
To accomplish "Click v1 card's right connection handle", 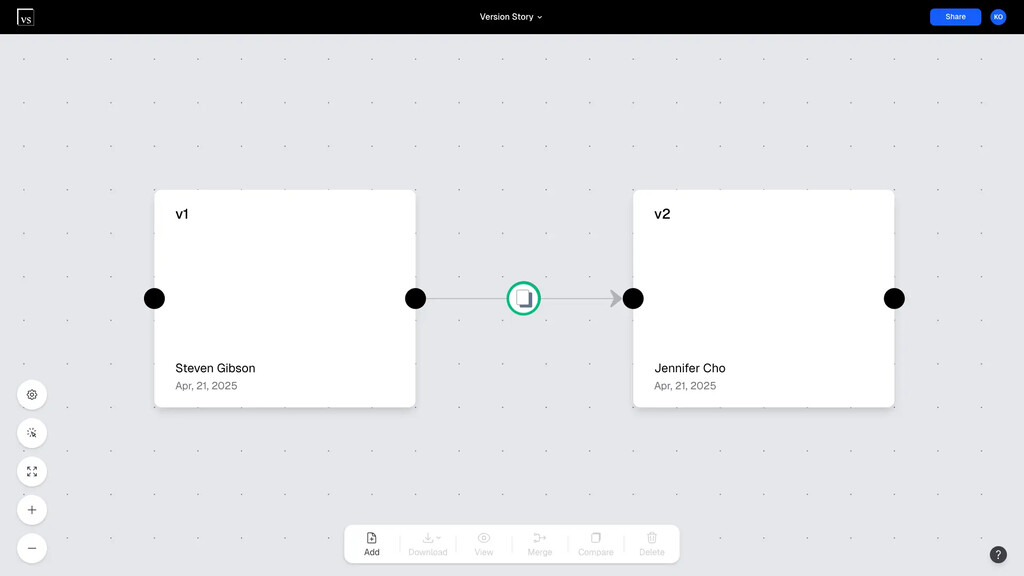I will click(415, 298).
